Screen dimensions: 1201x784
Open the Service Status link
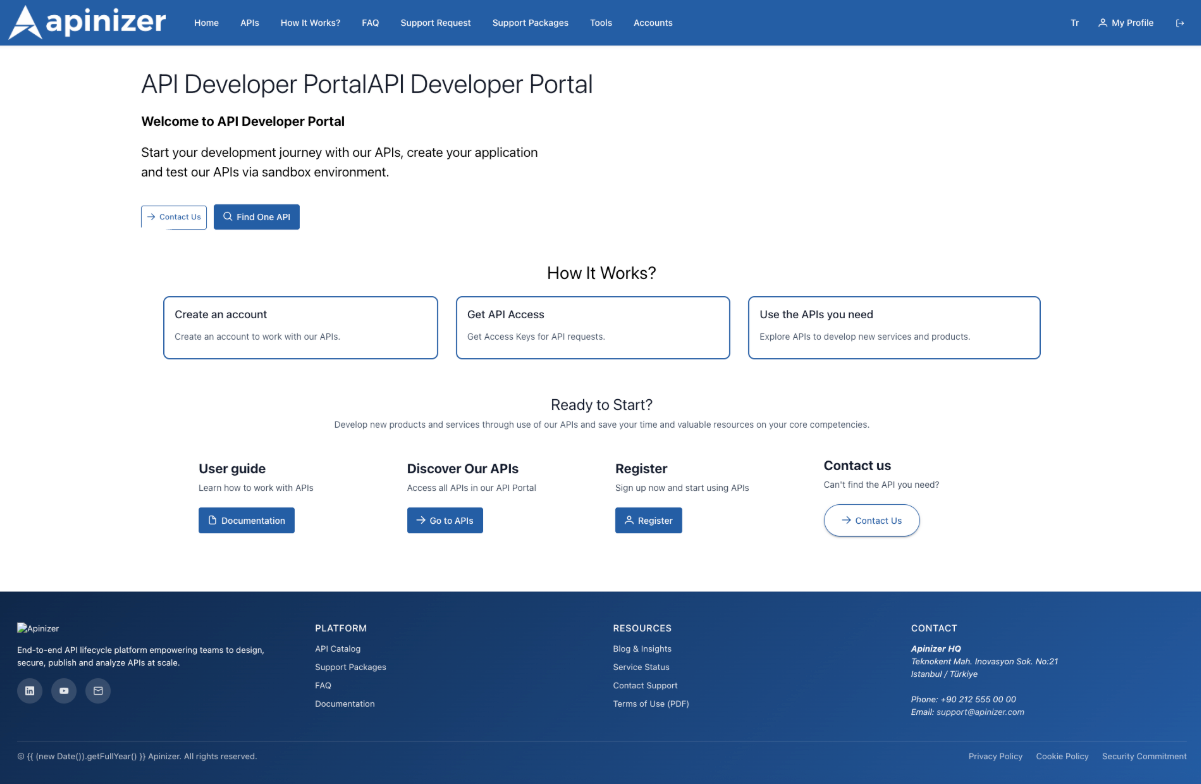click(641, 667)
